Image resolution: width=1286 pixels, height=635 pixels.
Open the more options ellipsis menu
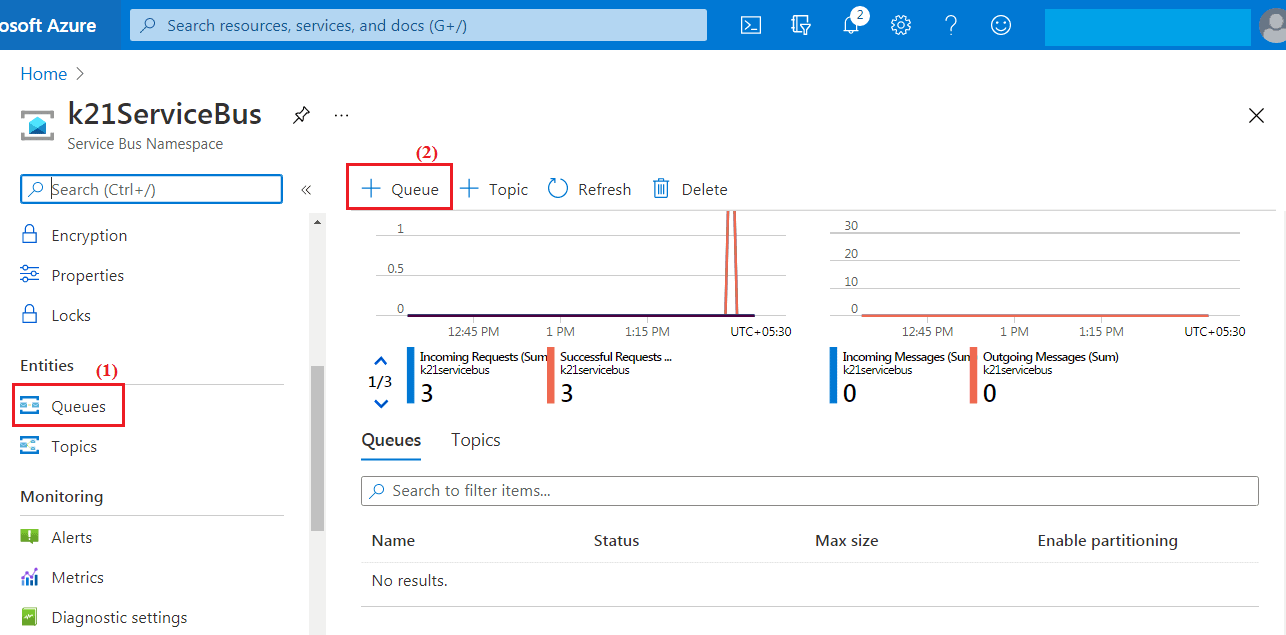342,115
